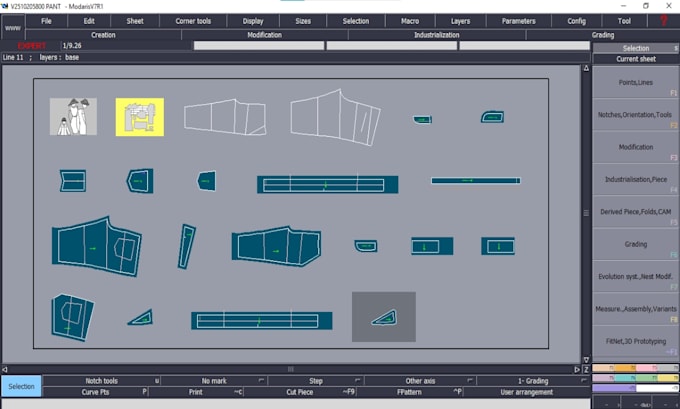This screenshot has height=409, width=680.
Task: Click the blue Selection button at bottom left
Action: (21, 386)
